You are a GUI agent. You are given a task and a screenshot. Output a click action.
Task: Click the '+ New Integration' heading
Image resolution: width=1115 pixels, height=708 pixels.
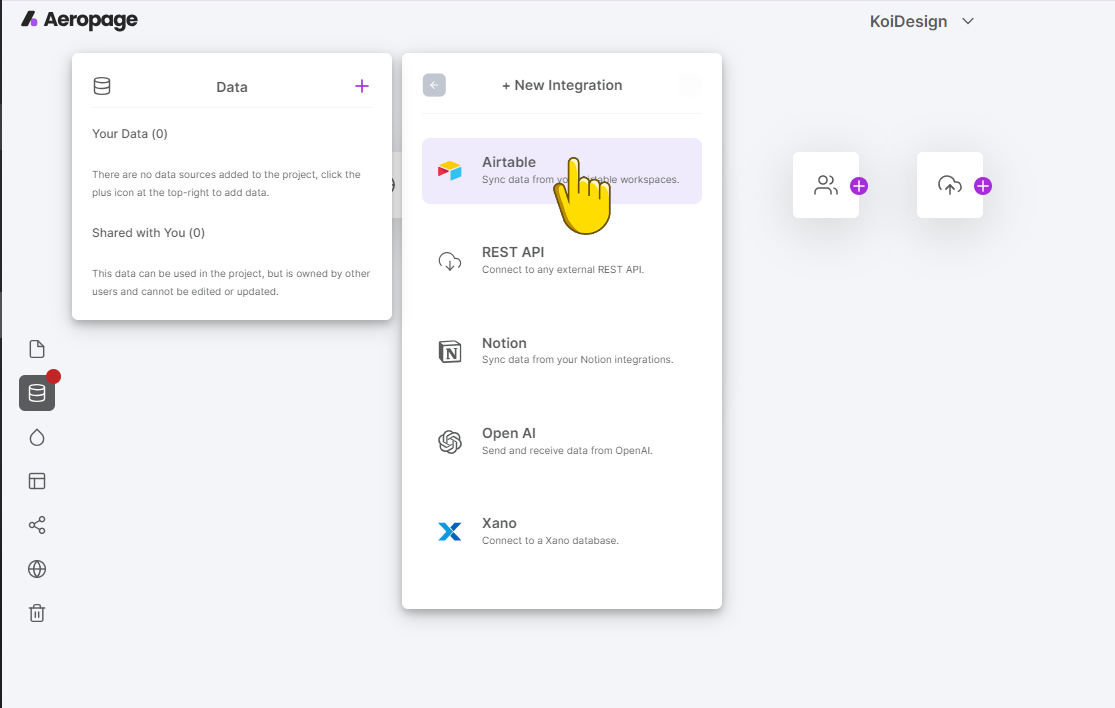[x=562, y=85]
